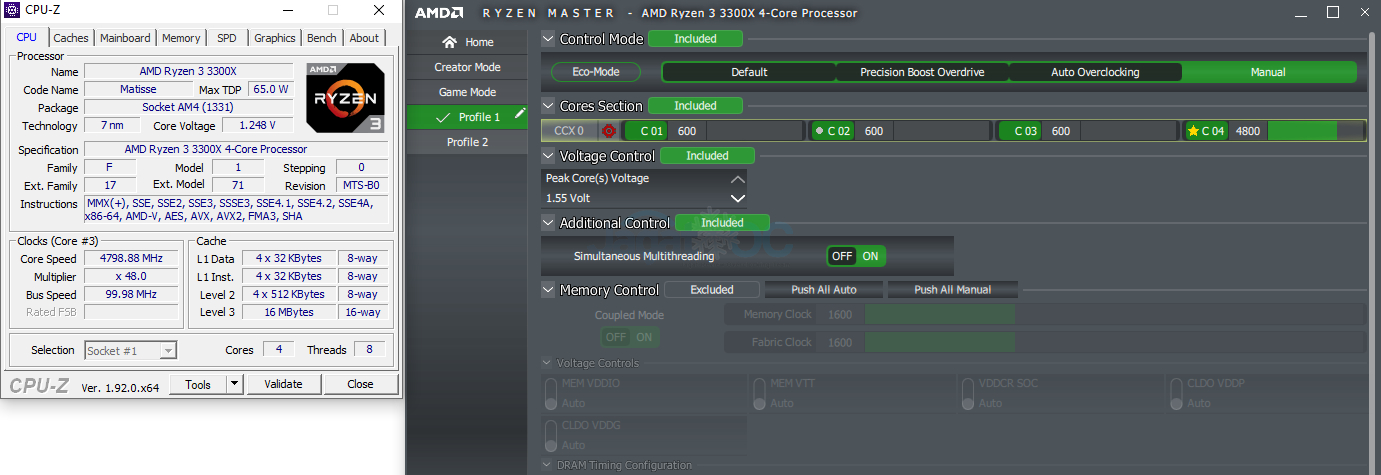1381x475 pixels.
Task: Toggle Simultaneous Multithreading OFF/ON switch
Action: coord(856,256)
